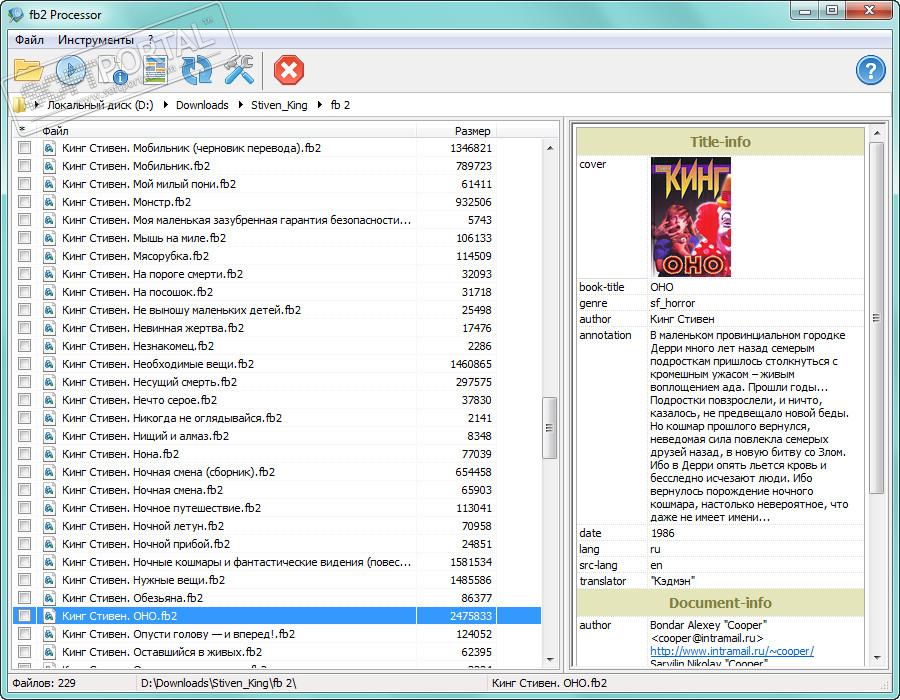
Task: Click the fb2 file icon for Незнакомец.fb2
Action: click(49, 346)
